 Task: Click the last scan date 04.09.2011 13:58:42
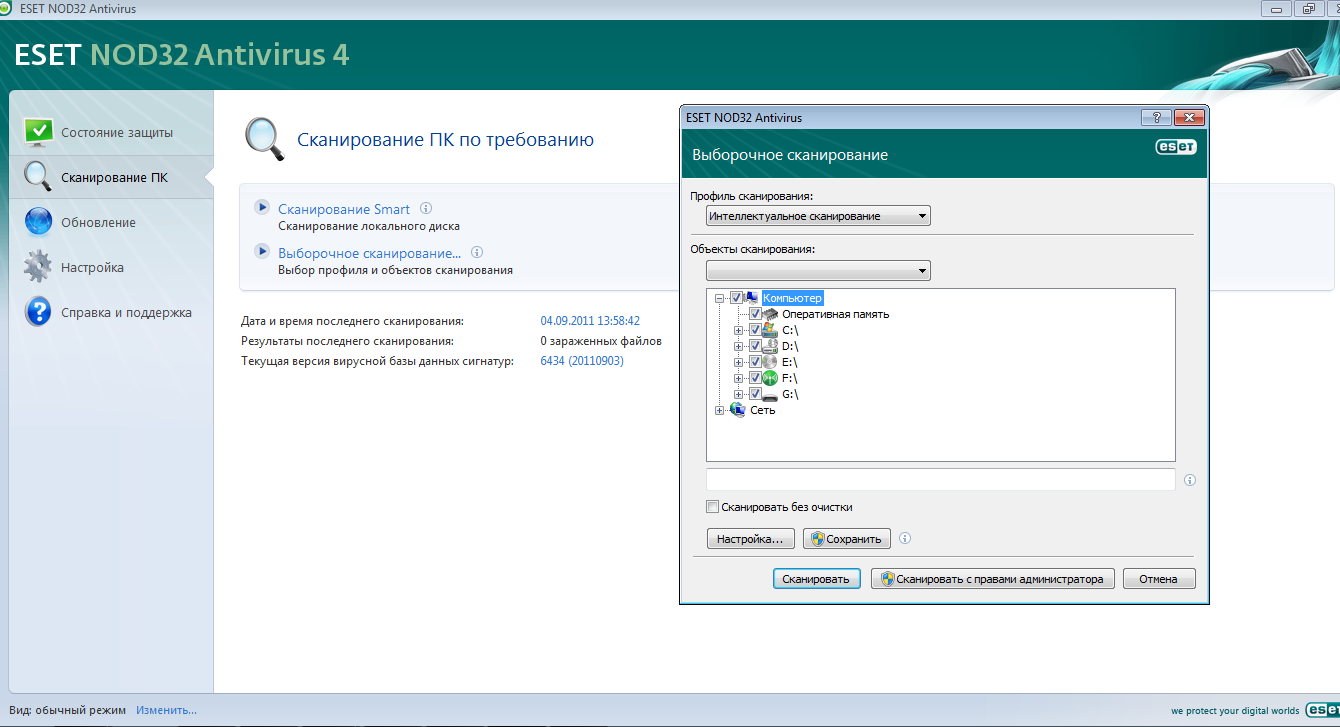pos(590,321)
